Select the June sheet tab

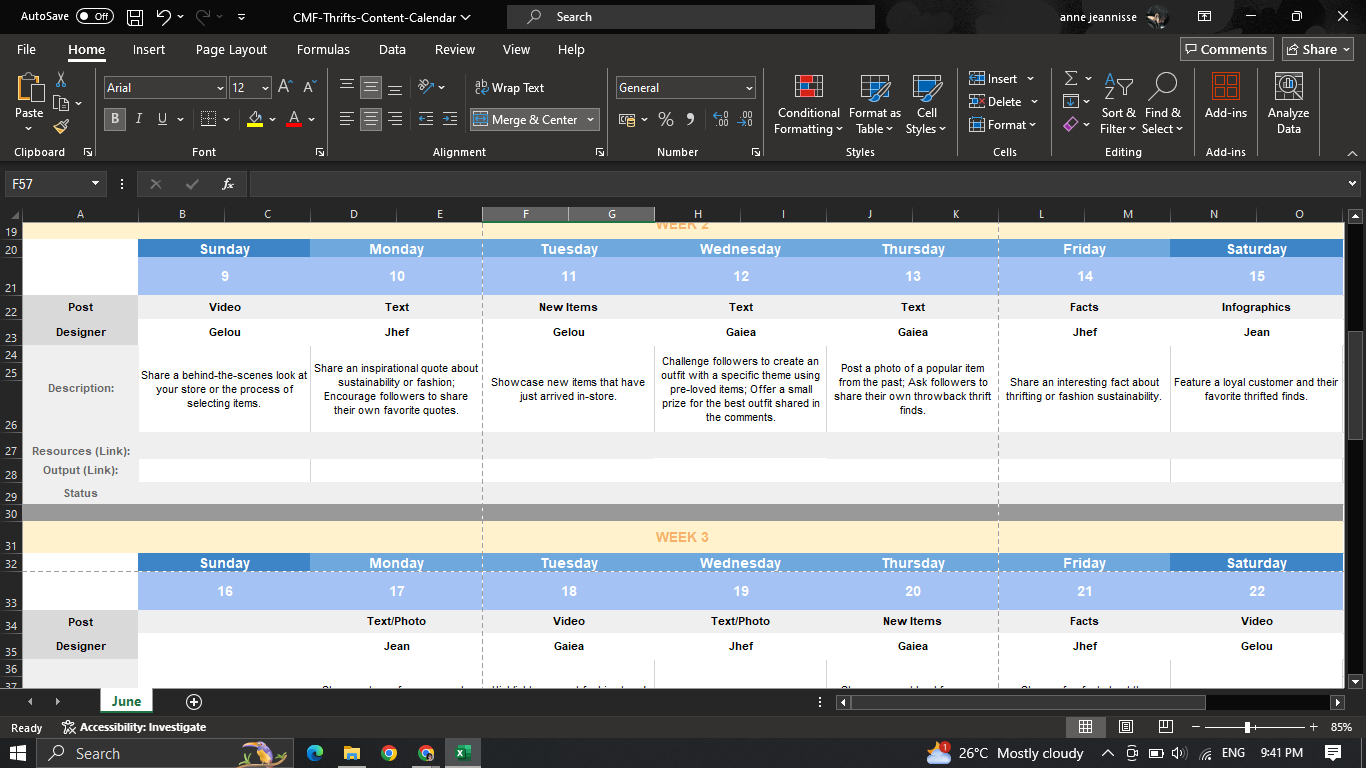coord(126,701)
